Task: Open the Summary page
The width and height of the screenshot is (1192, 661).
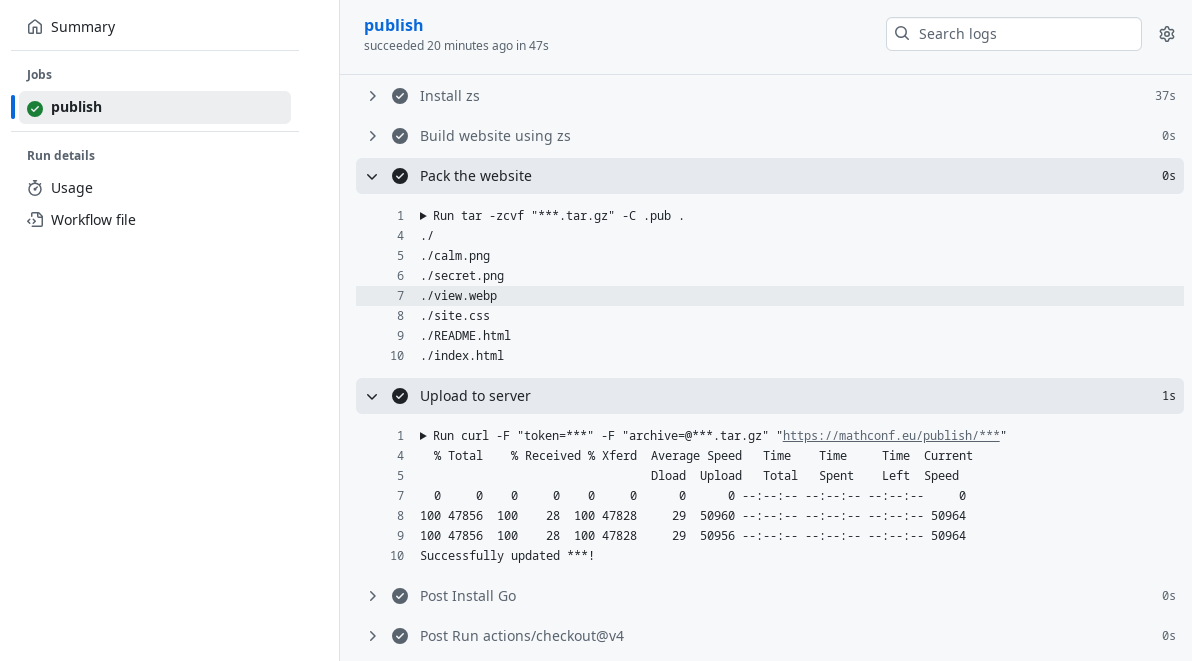Action: (x=83, y=27)
